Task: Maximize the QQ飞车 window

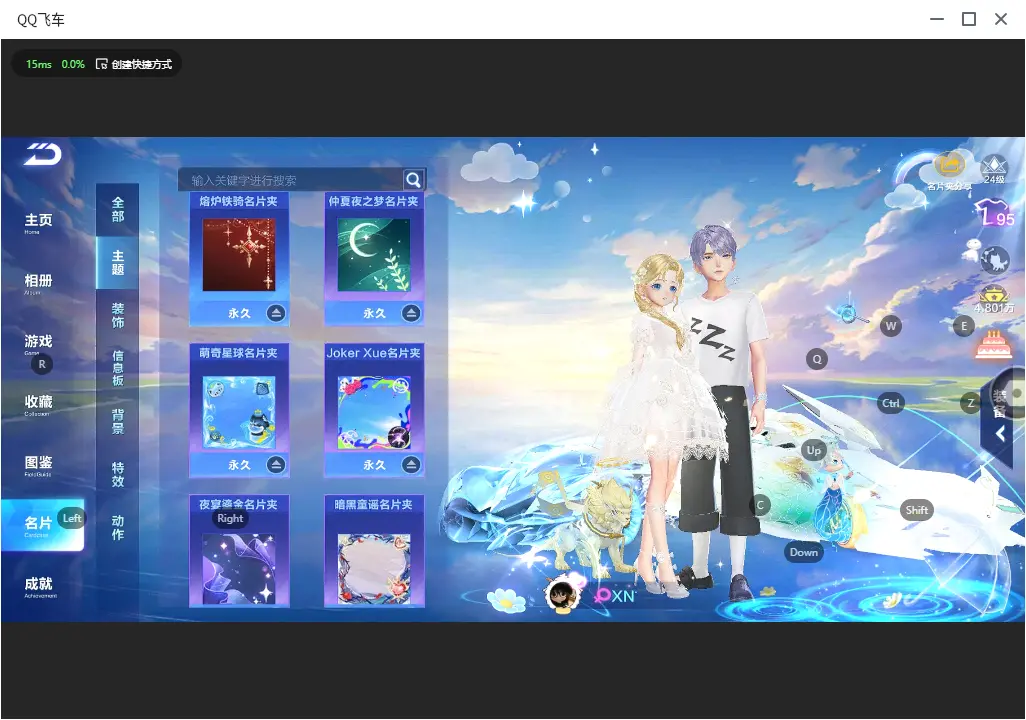Action: tap(969, 19)
